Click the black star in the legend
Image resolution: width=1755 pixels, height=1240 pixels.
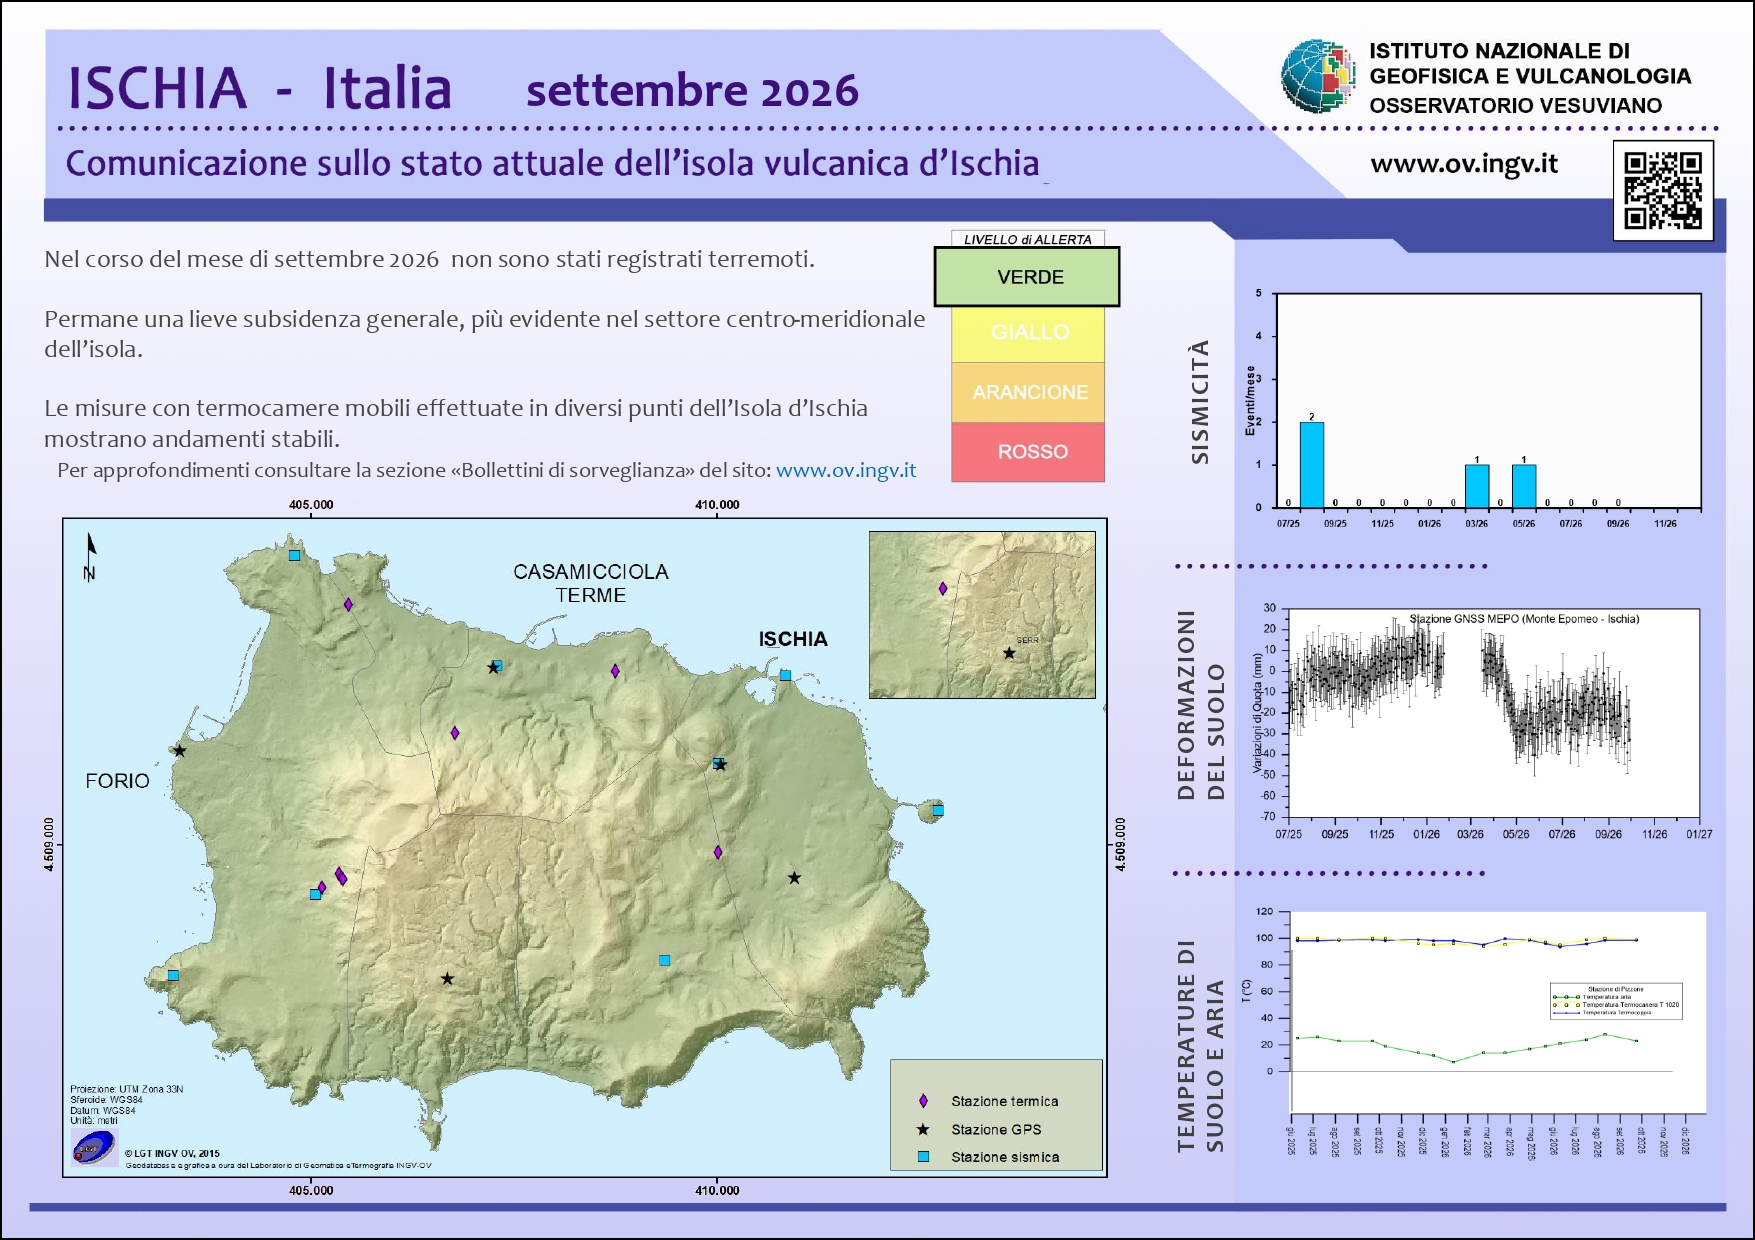(x=923, y=1129)
